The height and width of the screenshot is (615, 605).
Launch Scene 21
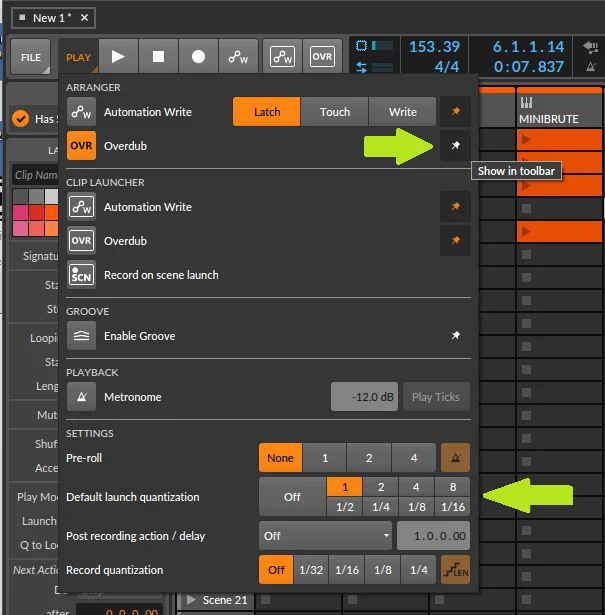[x=192, y=600]
